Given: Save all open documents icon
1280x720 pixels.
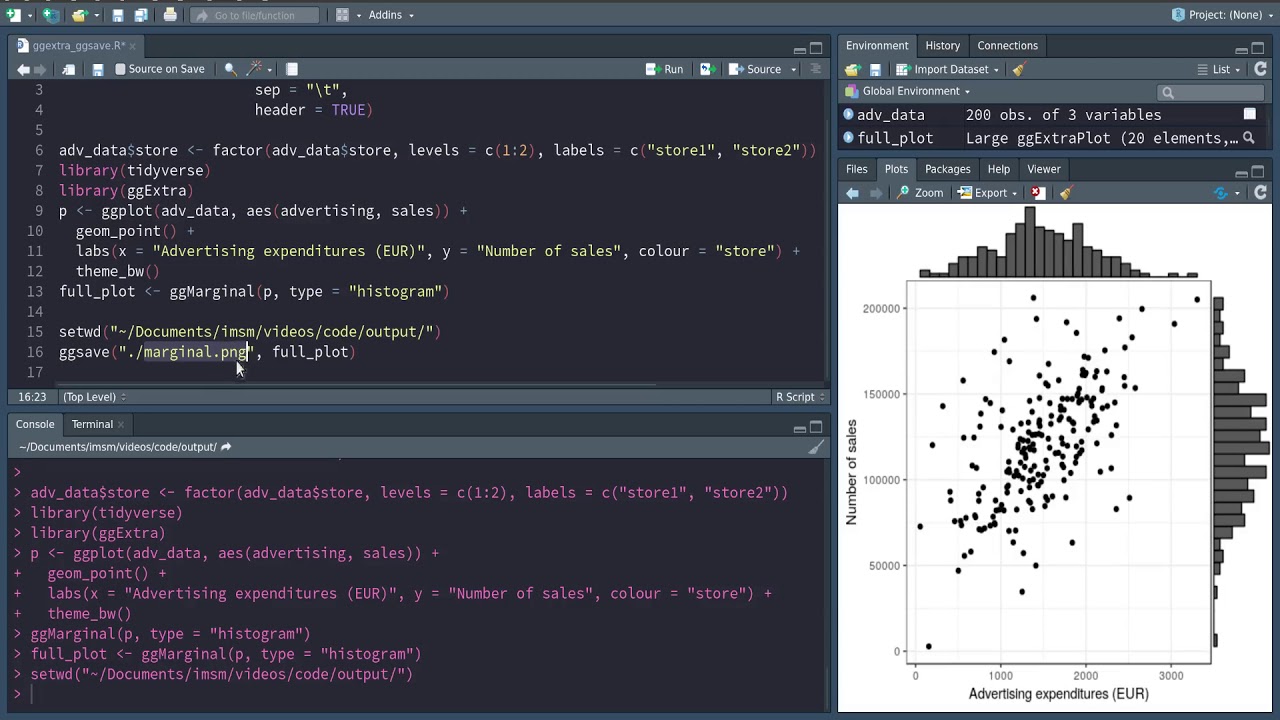Looking at the screenshot, I should click(x=141, y=15).
